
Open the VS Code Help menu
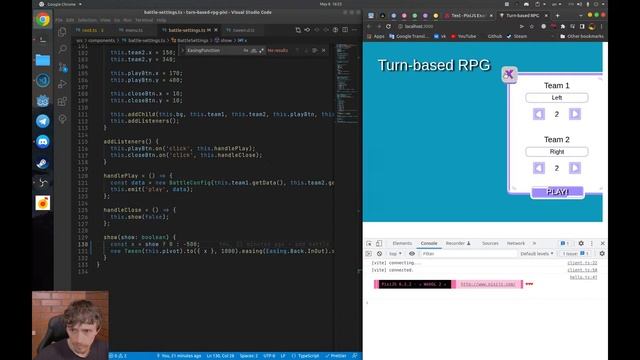click(161, 20)
